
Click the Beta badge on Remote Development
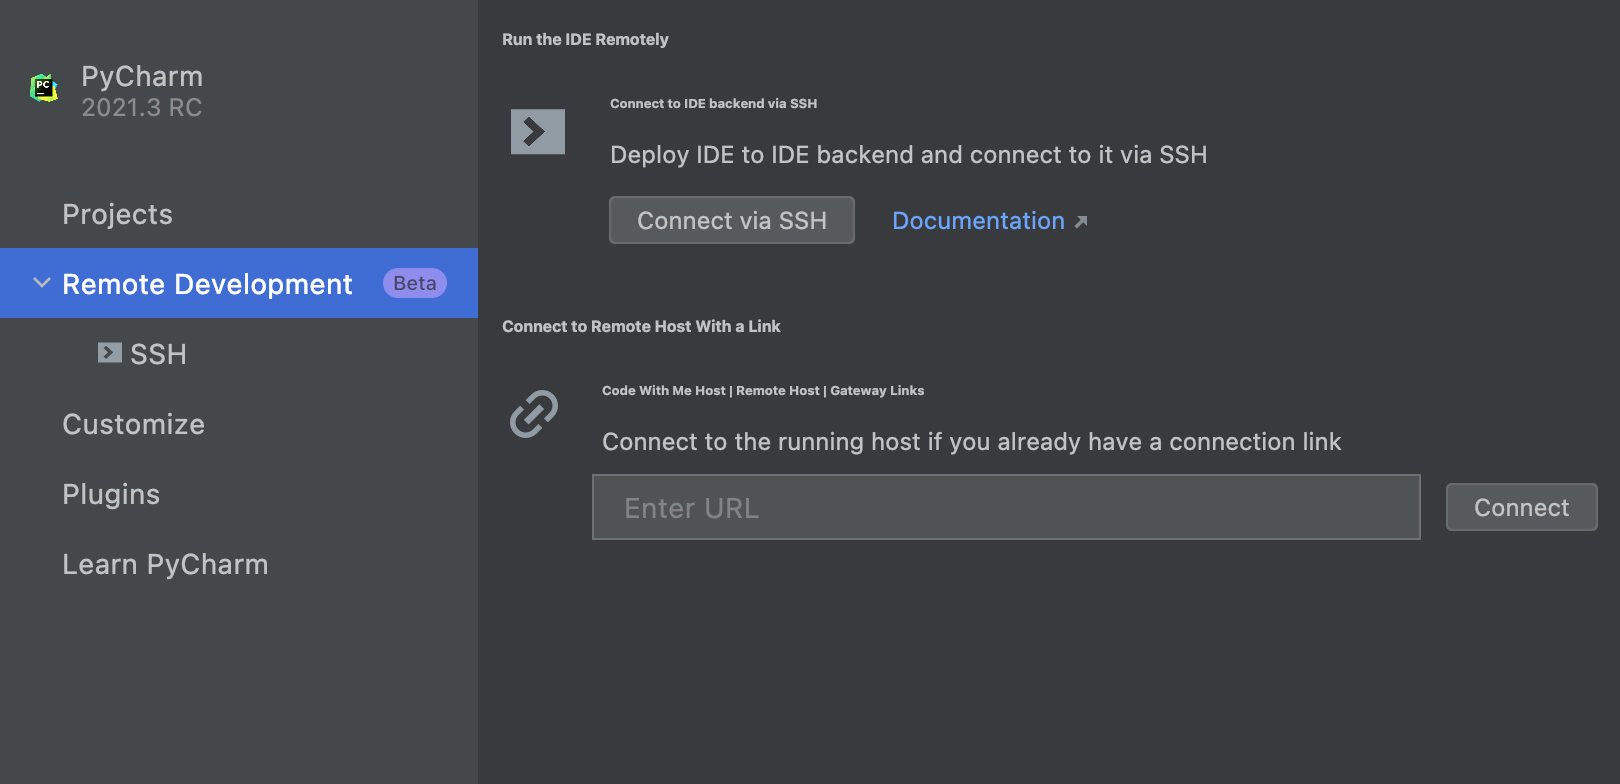click(414, 284)
